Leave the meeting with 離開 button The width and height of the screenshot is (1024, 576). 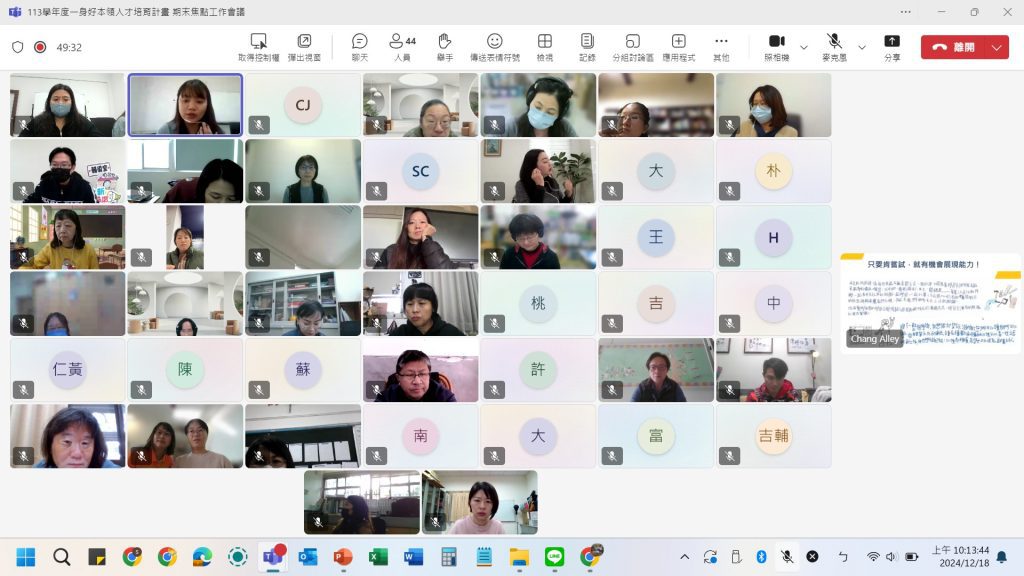(953, 47)
